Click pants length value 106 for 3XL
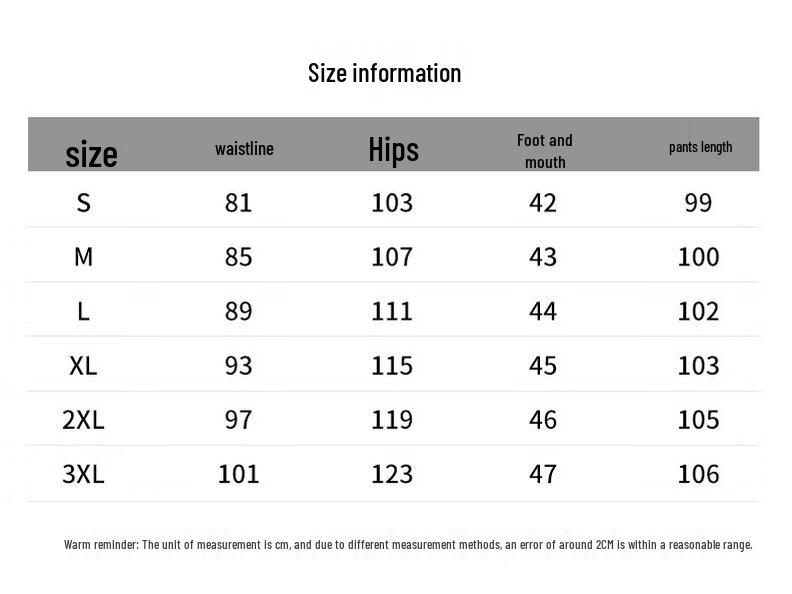The width and height of the screenshot is (792, 594). (x=698, y=473)
